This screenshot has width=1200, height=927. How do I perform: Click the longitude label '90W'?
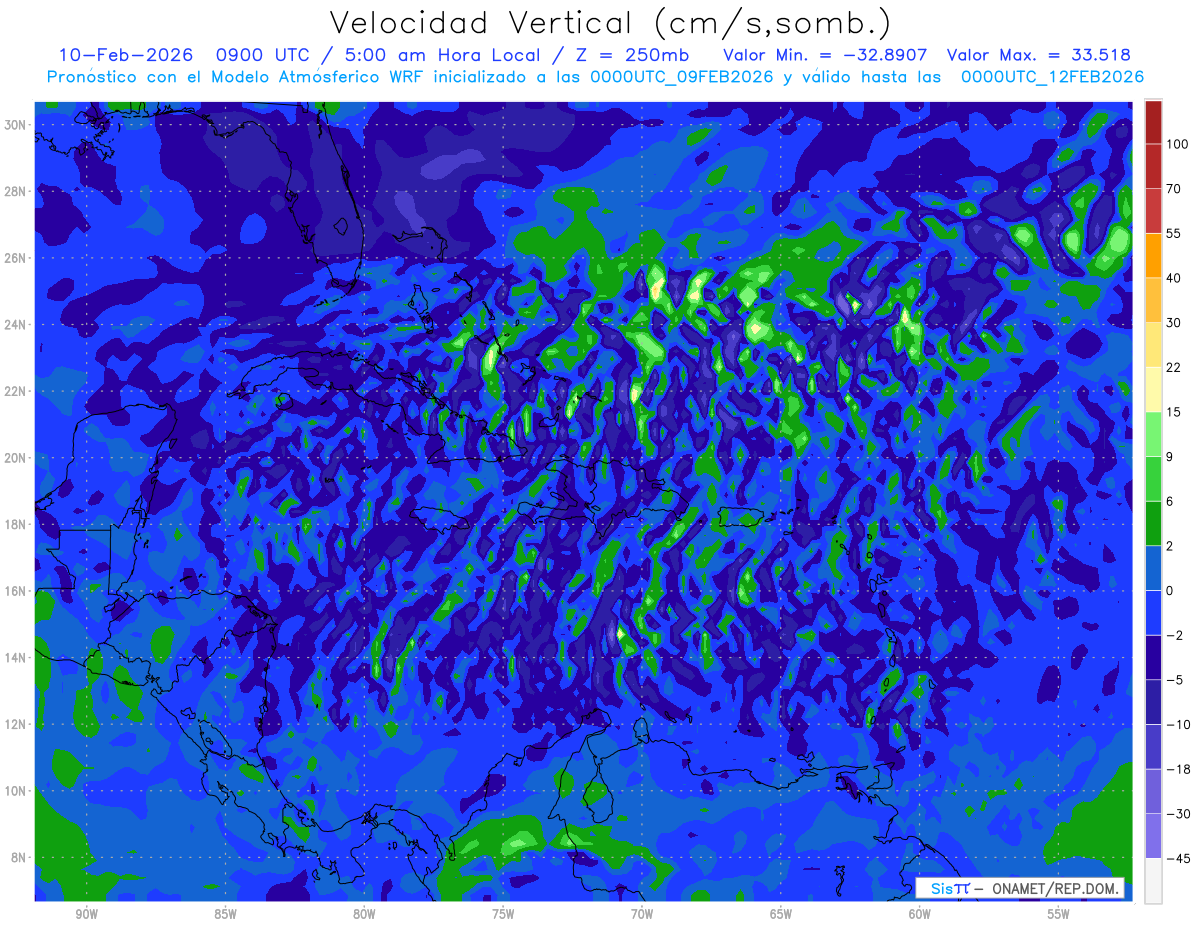click(86, 915)
